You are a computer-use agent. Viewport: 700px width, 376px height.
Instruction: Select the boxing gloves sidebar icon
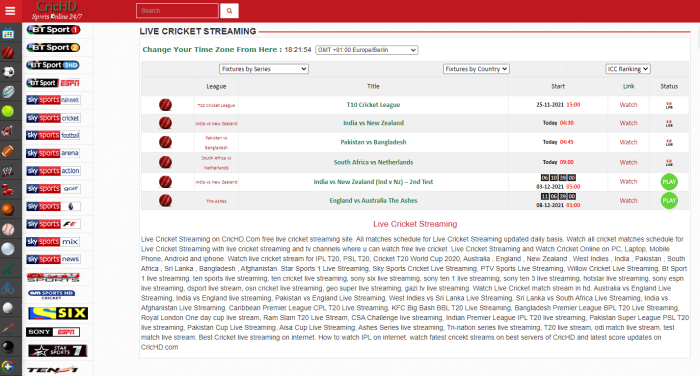pyautogui.click(x=8, y=190)
